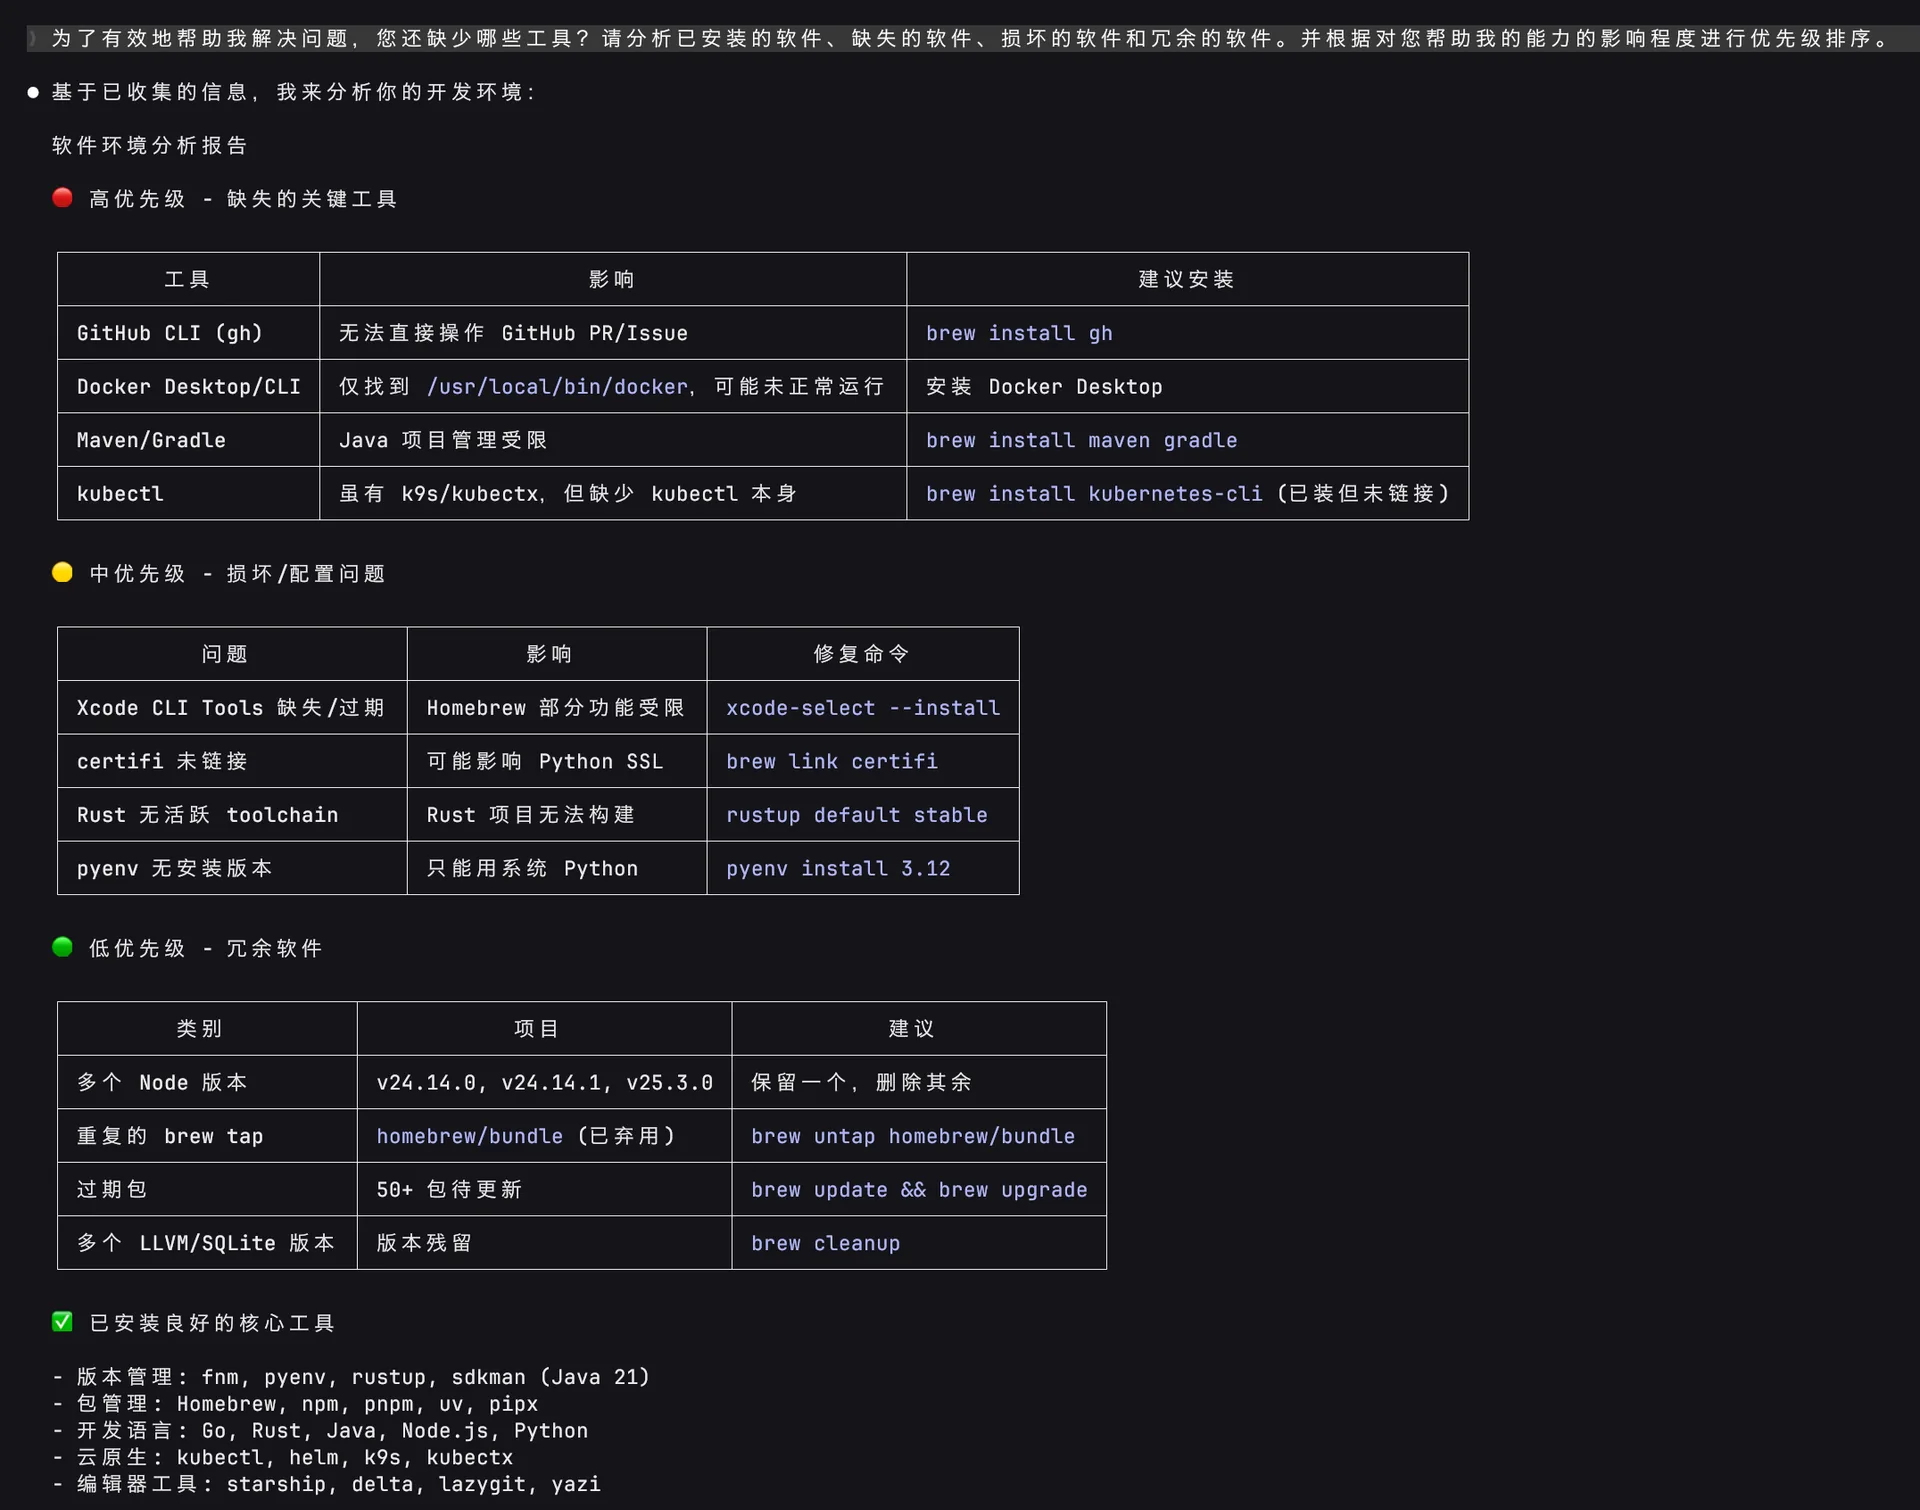Click the 'GitHub CLI (gh)' table cell

[x=169, y=333]
